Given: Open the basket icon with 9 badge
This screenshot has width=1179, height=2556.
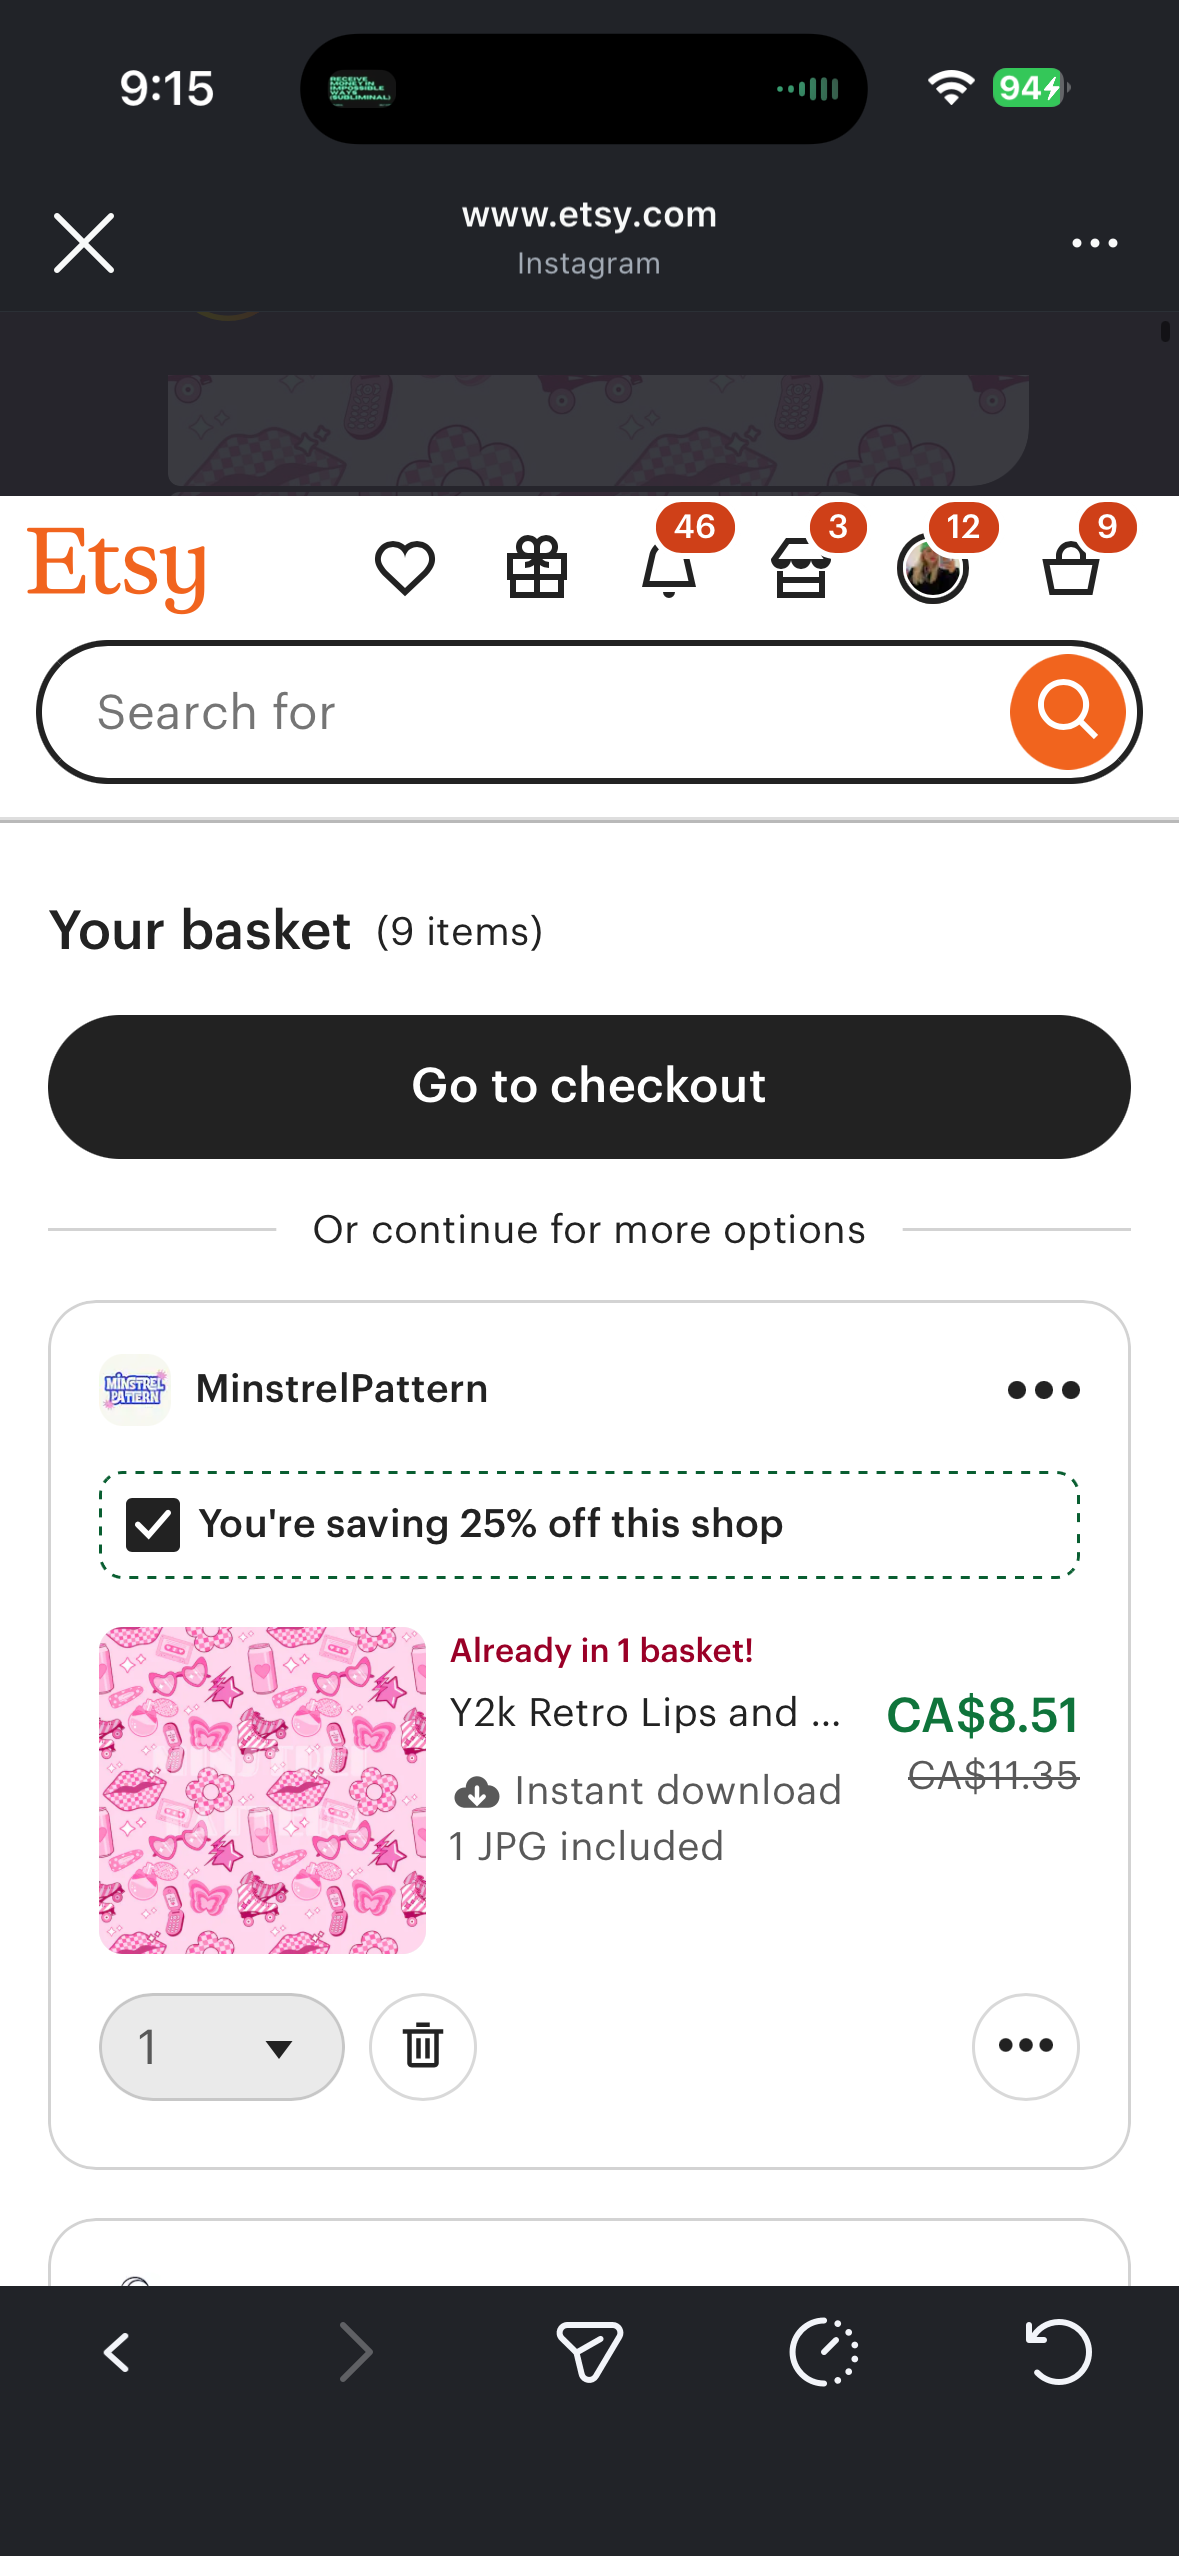Looking at the screenshot, I should pos(1071,568).
